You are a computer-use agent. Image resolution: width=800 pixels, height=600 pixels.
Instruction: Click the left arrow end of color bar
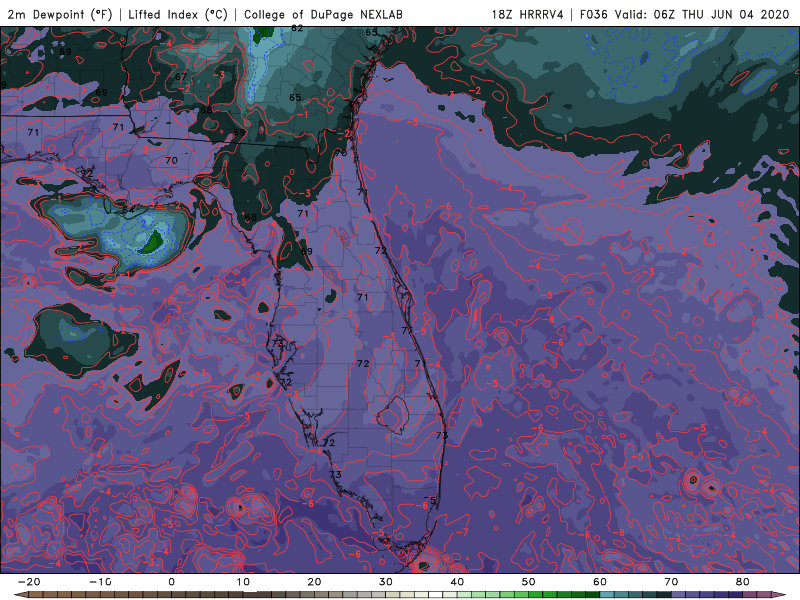(x=21, y=595)
